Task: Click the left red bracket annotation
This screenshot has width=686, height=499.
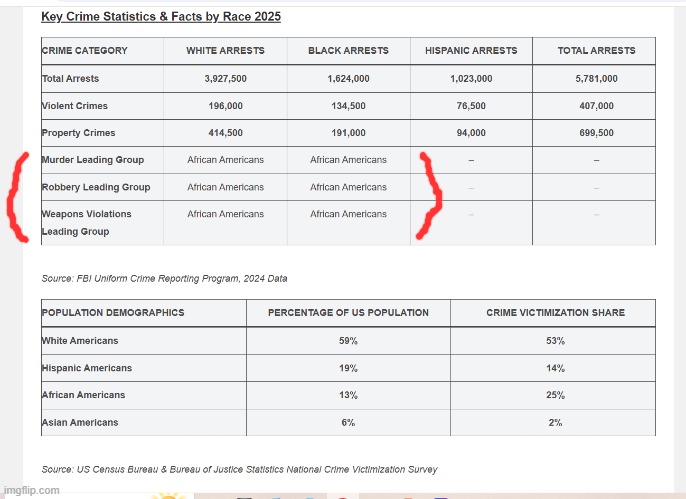Action: (x=16, y=196)
